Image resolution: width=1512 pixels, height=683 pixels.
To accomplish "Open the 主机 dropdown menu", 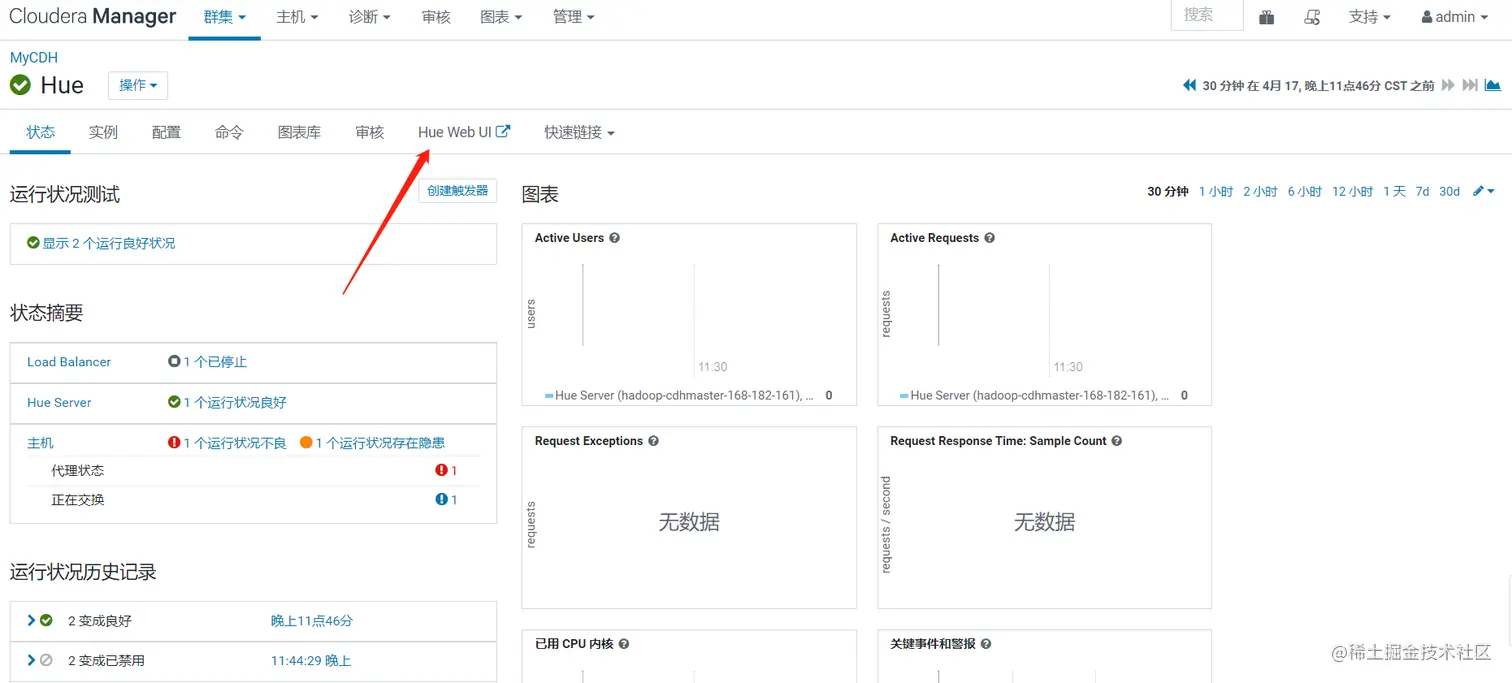I will [x=297, y=17].
